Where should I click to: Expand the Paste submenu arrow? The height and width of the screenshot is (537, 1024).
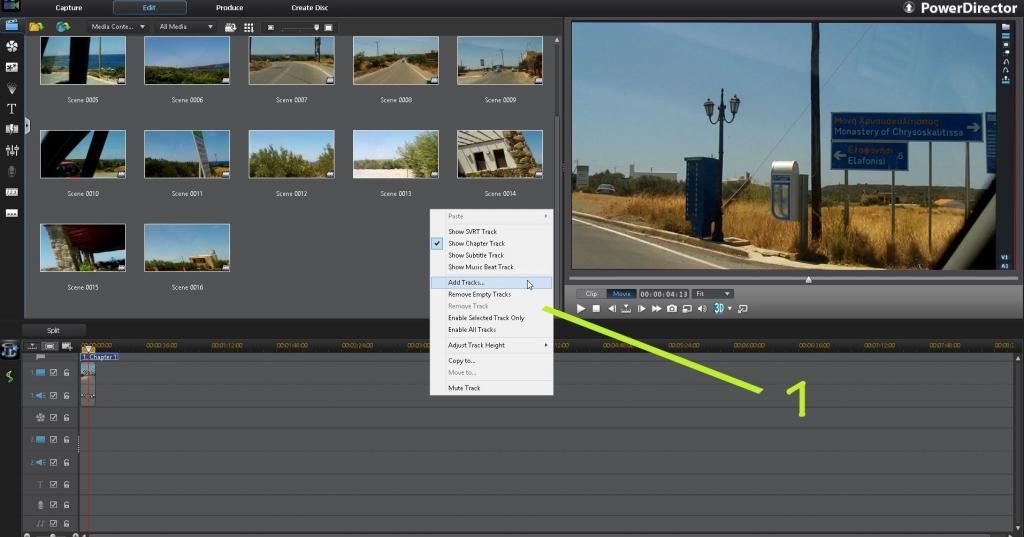pos(546,216)
